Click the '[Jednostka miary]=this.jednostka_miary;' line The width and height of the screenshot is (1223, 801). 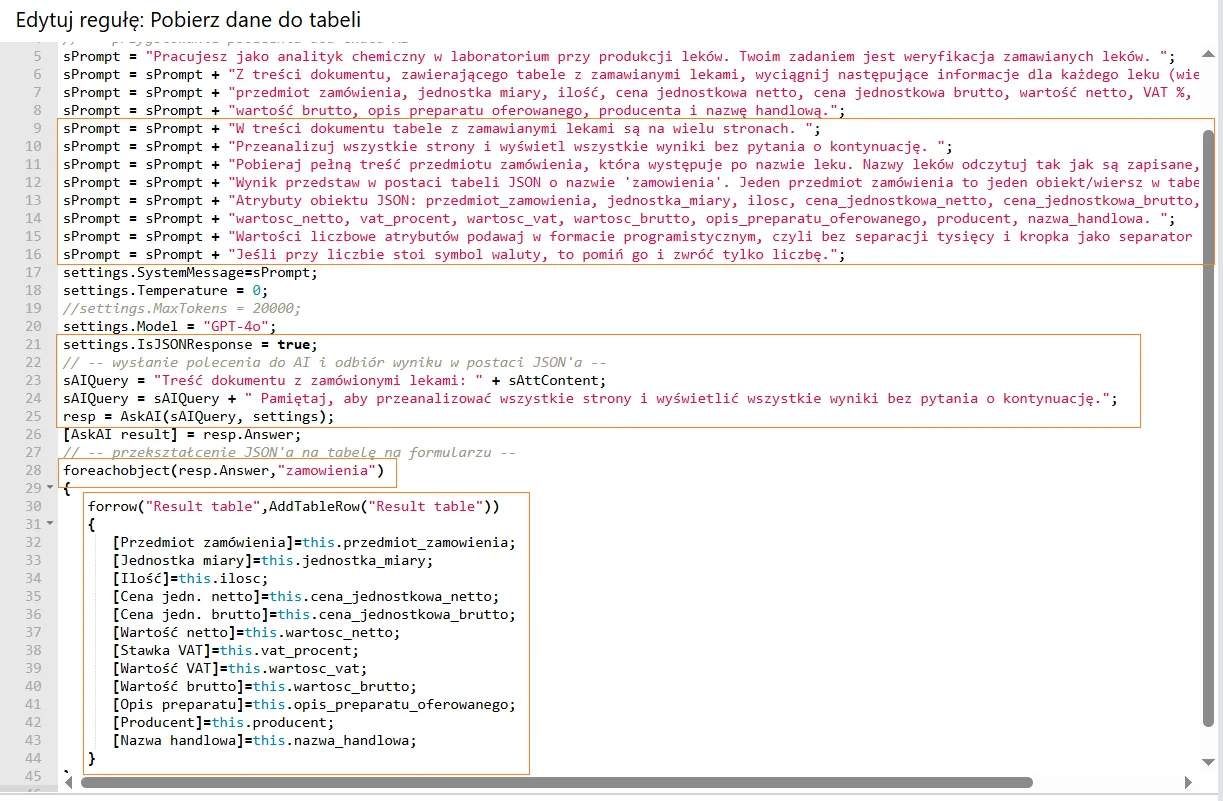(273, 560)
